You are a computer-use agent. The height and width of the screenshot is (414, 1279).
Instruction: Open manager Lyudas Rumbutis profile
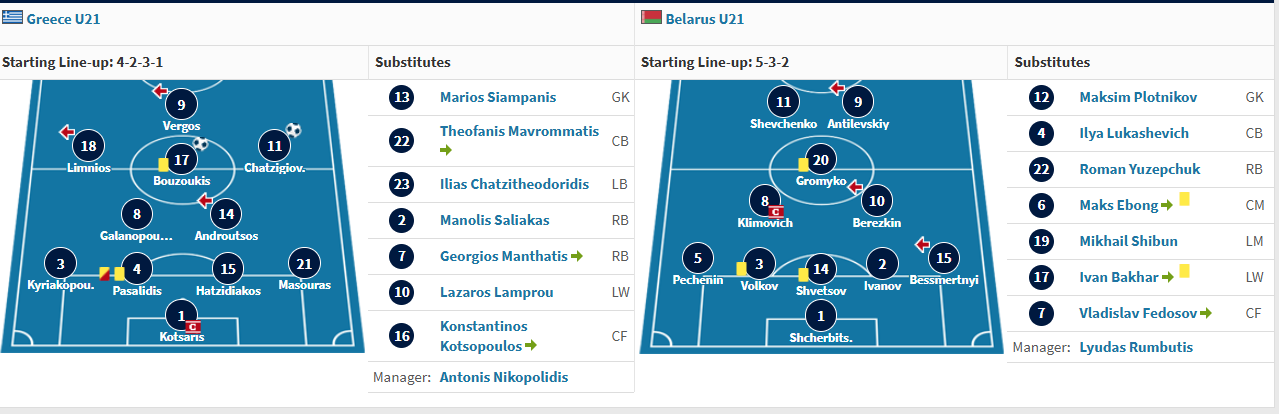1136,348
